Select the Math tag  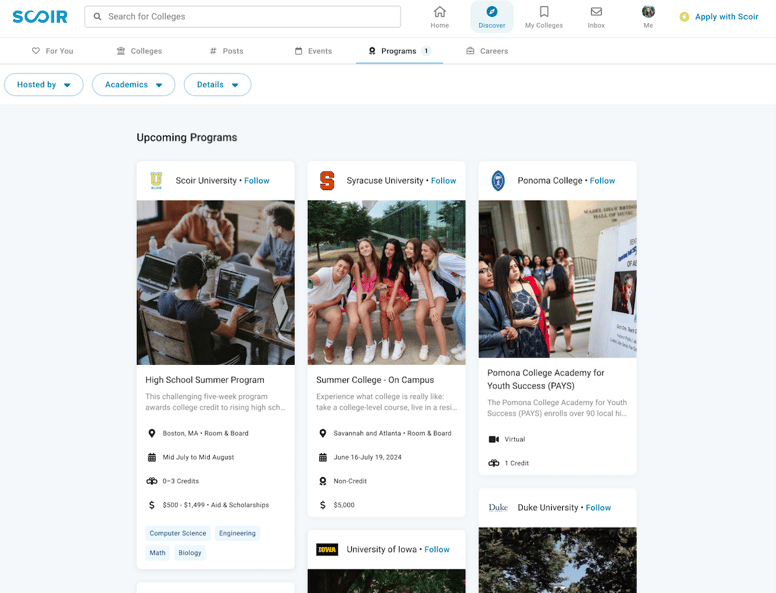157,552
